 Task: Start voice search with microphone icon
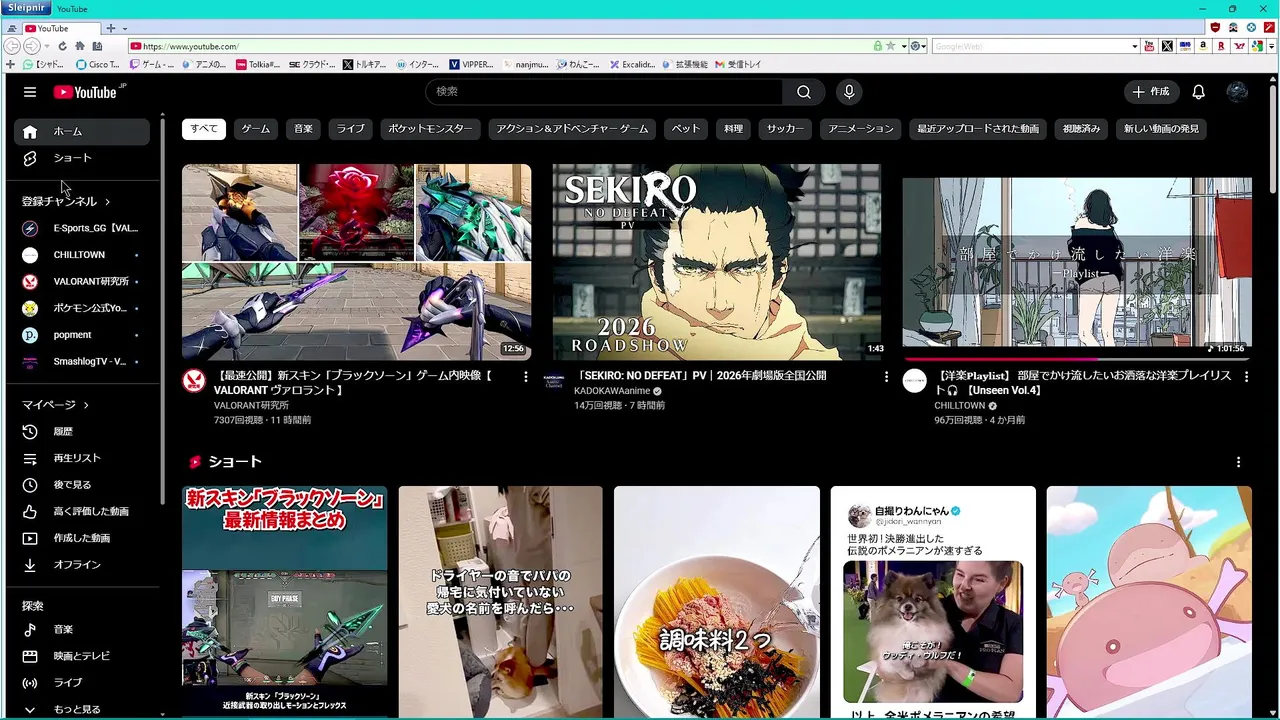click(849, 92)
